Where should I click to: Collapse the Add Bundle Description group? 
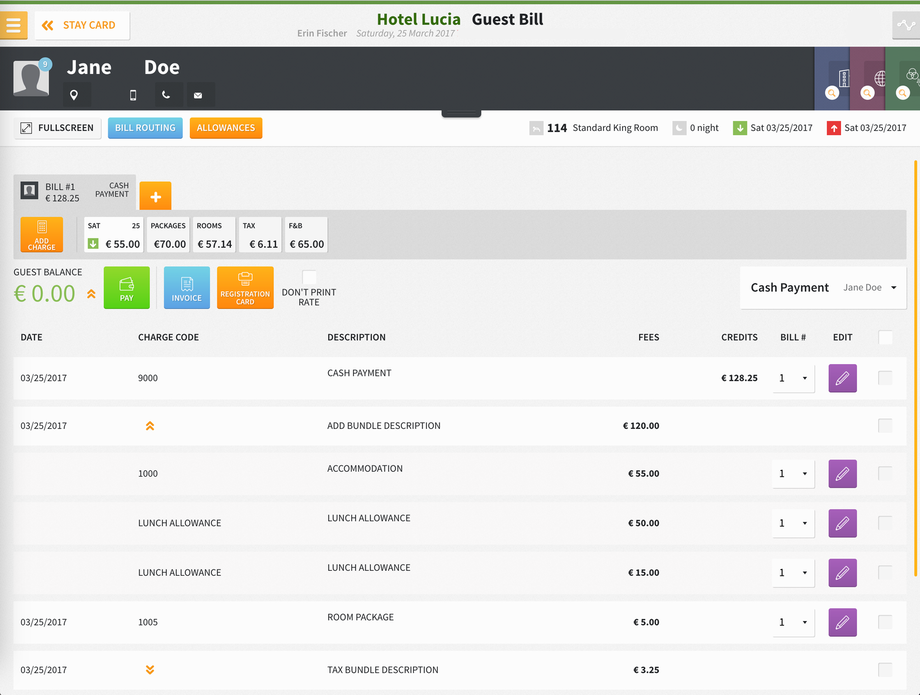pyautogui.click(x=150, y=426)
